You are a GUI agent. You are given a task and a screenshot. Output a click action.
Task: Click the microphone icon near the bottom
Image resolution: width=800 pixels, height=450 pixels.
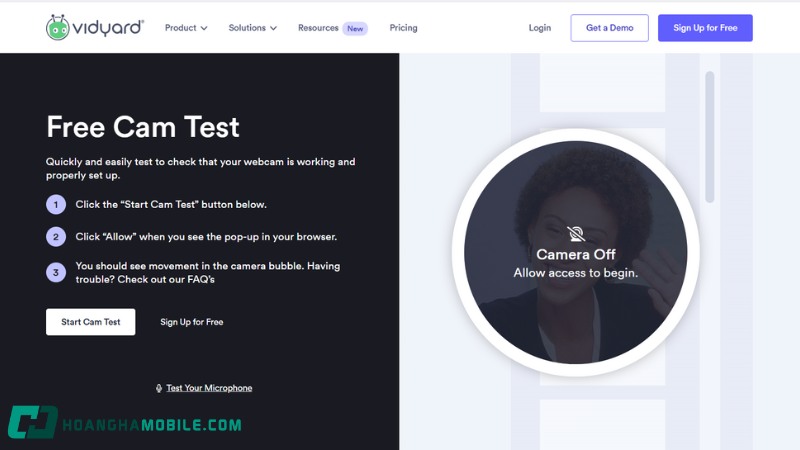[159, 388]
